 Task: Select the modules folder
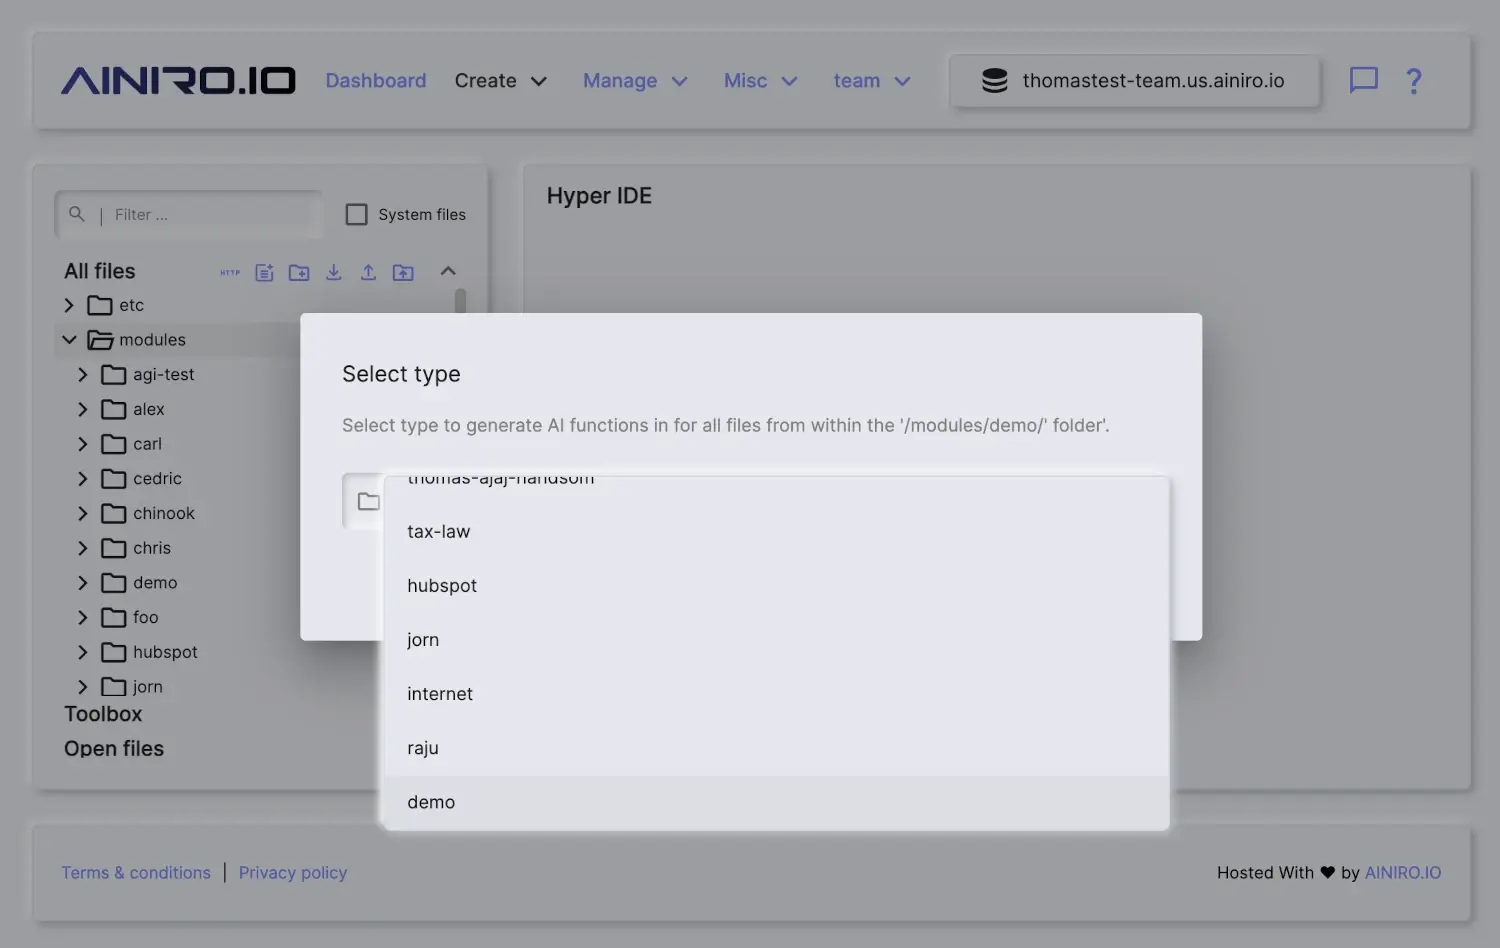[x=137, y=340]
